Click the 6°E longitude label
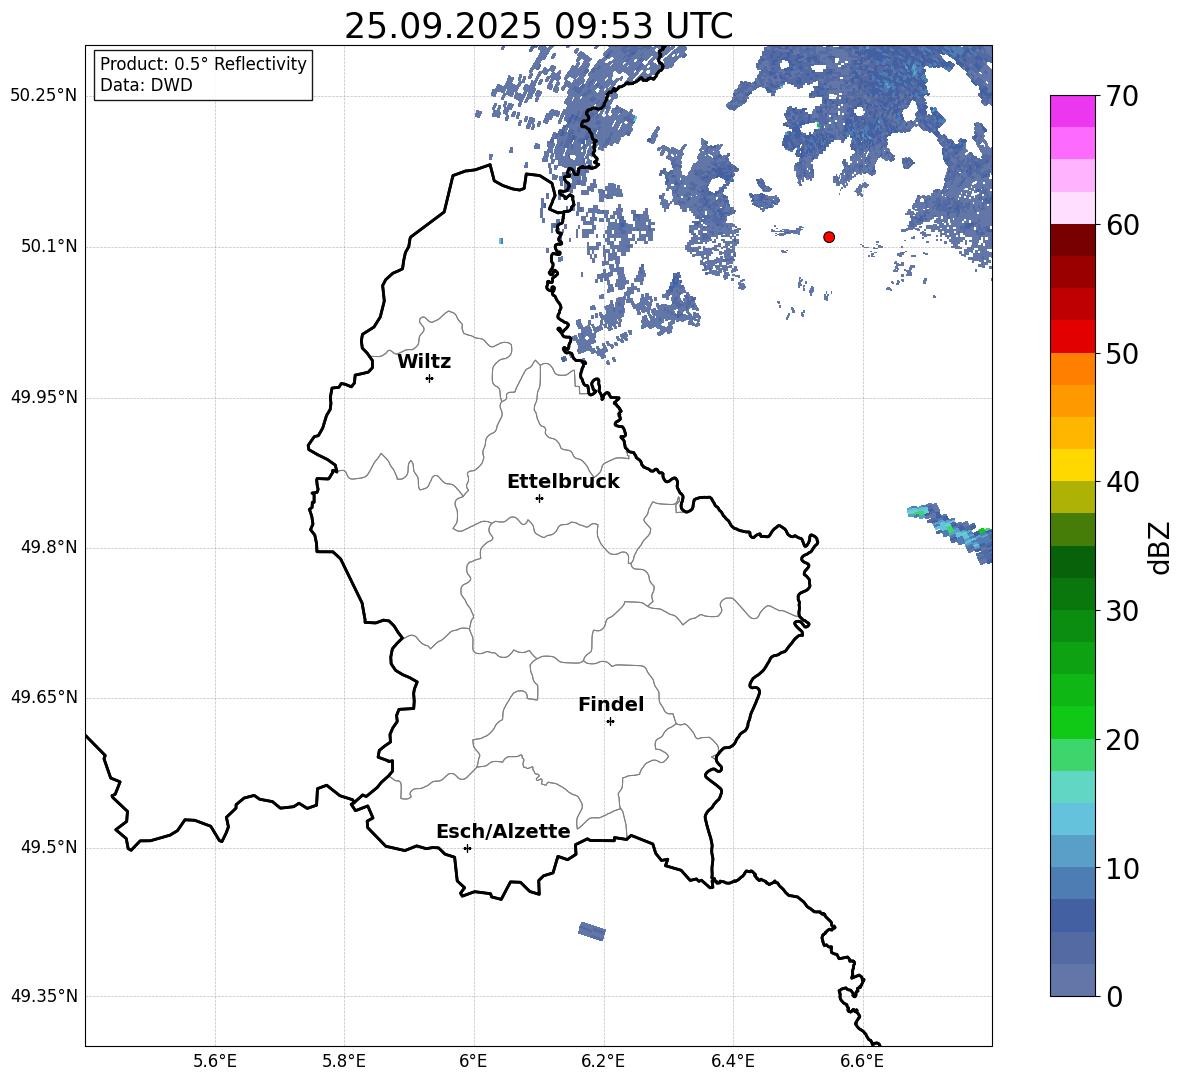The height and width of the screenshot is (1081, 1184). click(473, 1061)
